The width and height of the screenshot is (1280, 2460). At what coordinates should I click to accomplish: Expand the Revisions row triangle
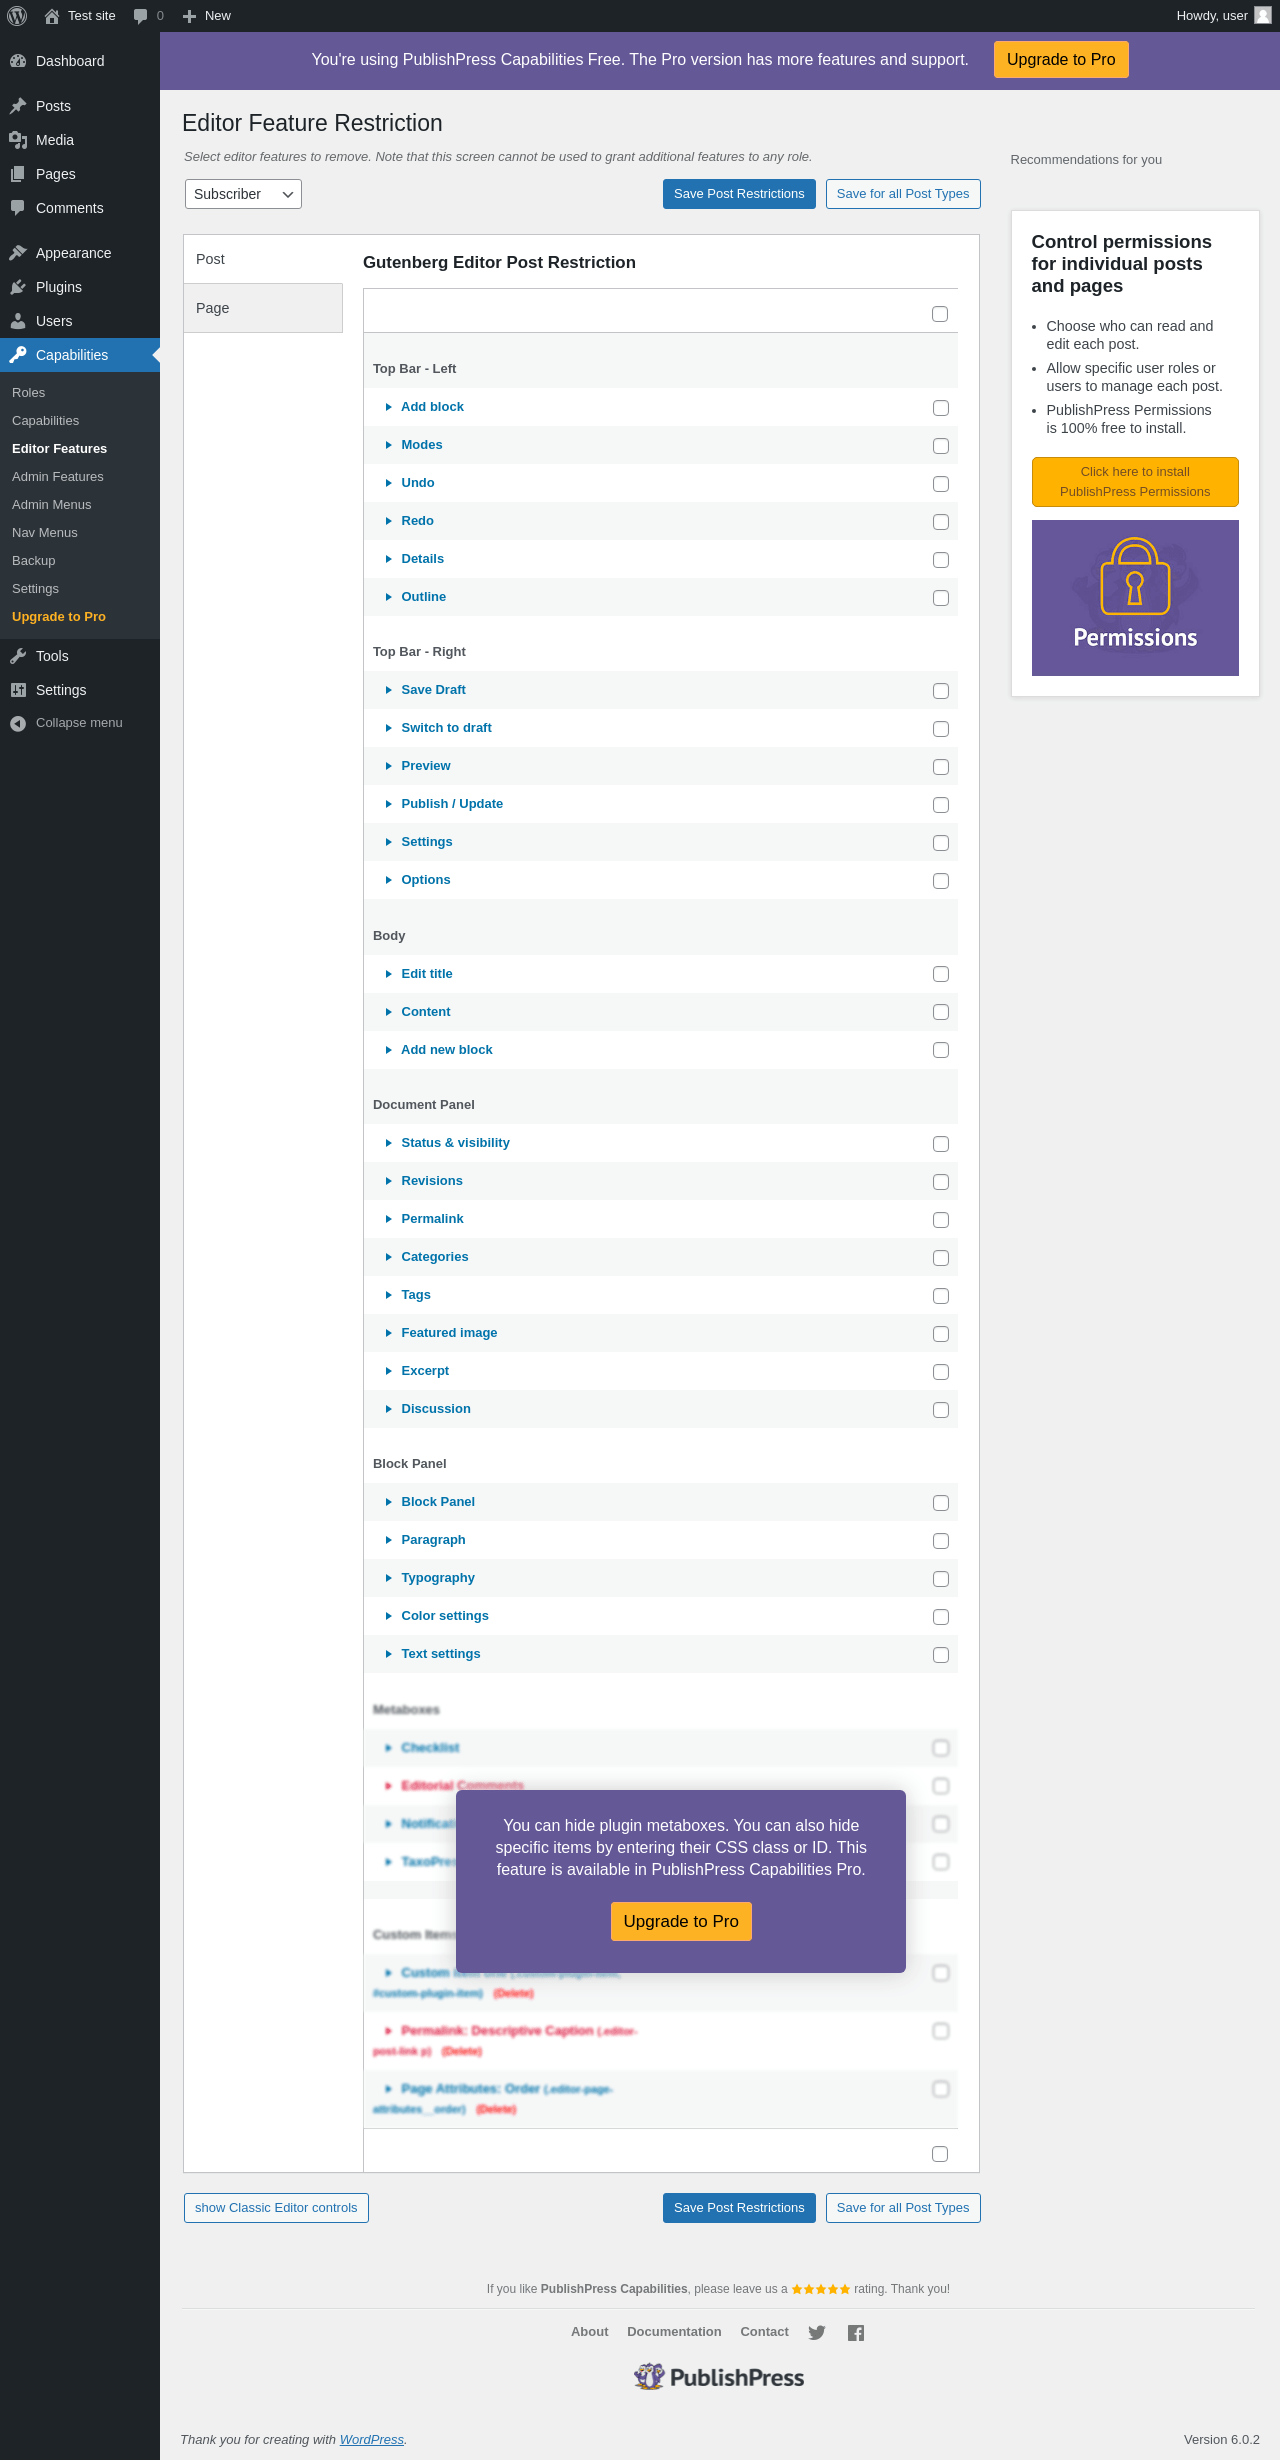[x=388, y=1181]
